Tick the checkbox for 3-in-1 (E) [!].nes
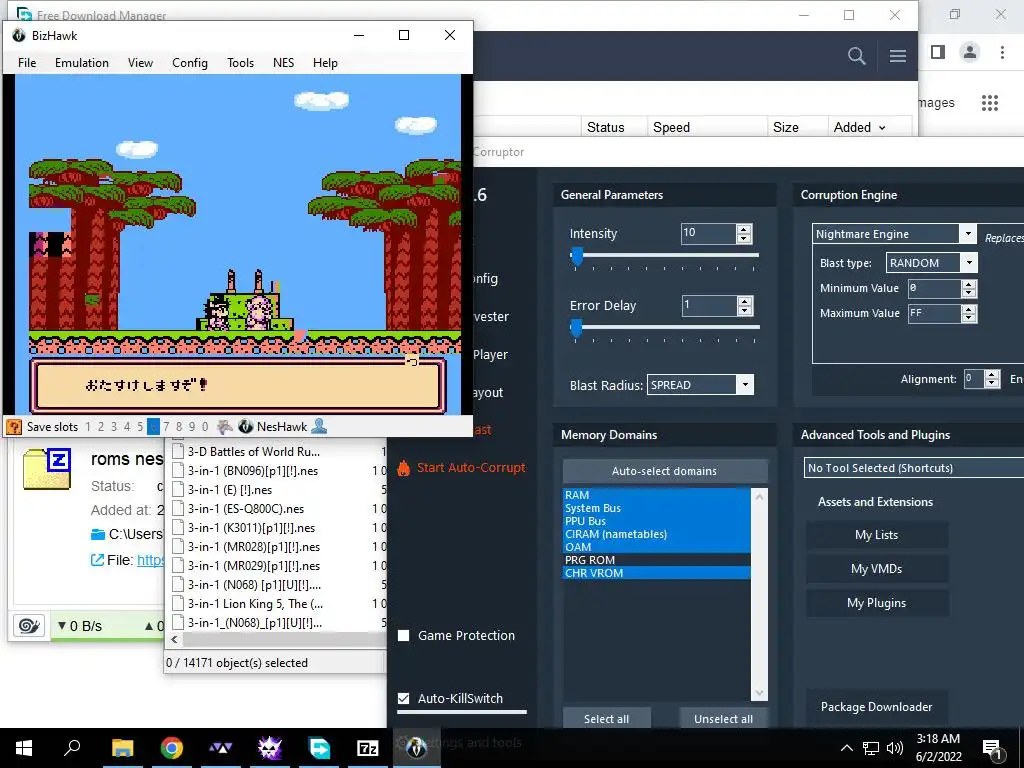Viewport: 1024px width, 768px height. tap(178, 490)
